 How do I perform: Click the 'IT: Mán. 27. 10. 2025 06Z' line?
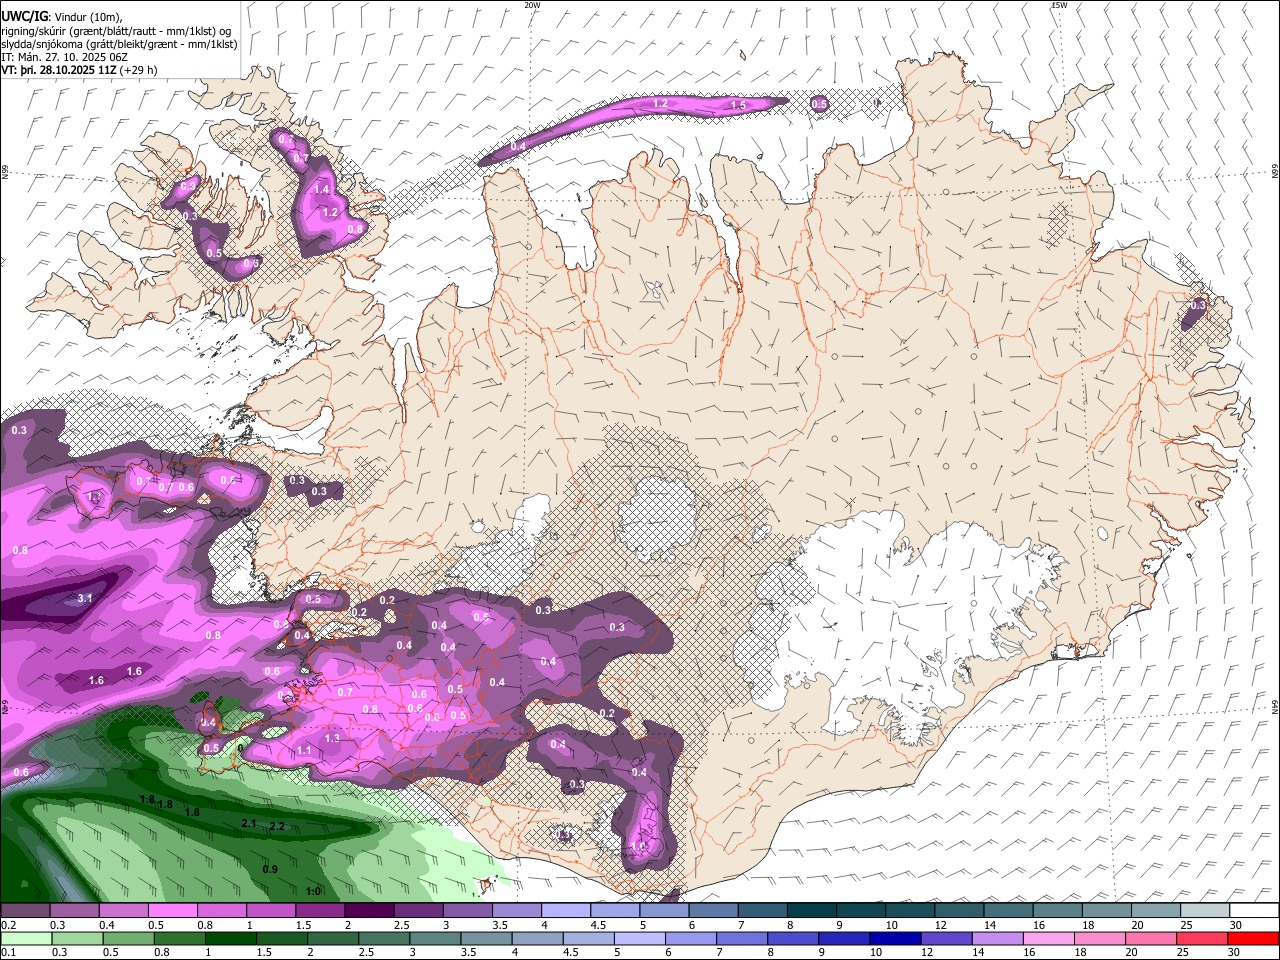pyautogui.click(x=63, y=57)
